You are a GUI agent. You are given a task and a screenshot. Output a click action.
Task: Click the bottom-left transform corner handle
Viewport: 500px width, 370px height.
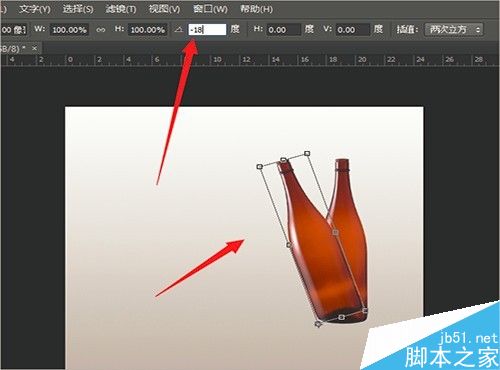[318, 324]
